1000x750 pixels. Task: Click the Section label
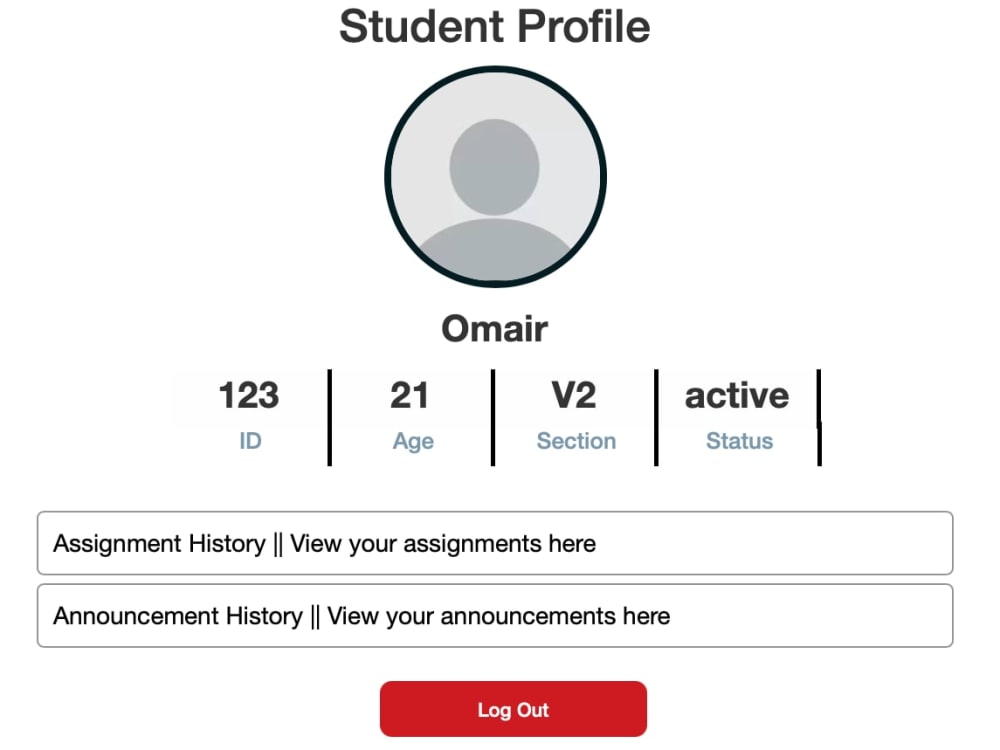pos(577,441)
